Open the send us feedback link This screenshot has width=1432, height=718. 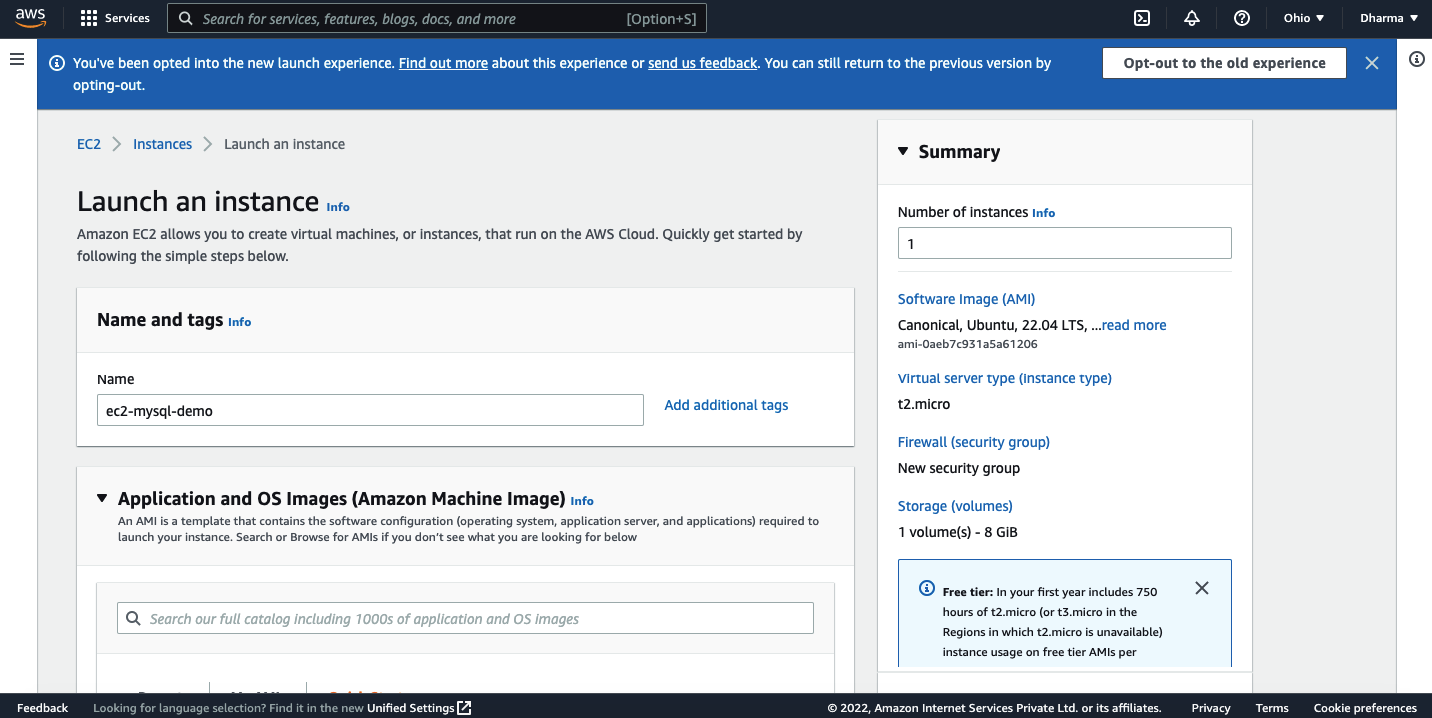[703, 63]
